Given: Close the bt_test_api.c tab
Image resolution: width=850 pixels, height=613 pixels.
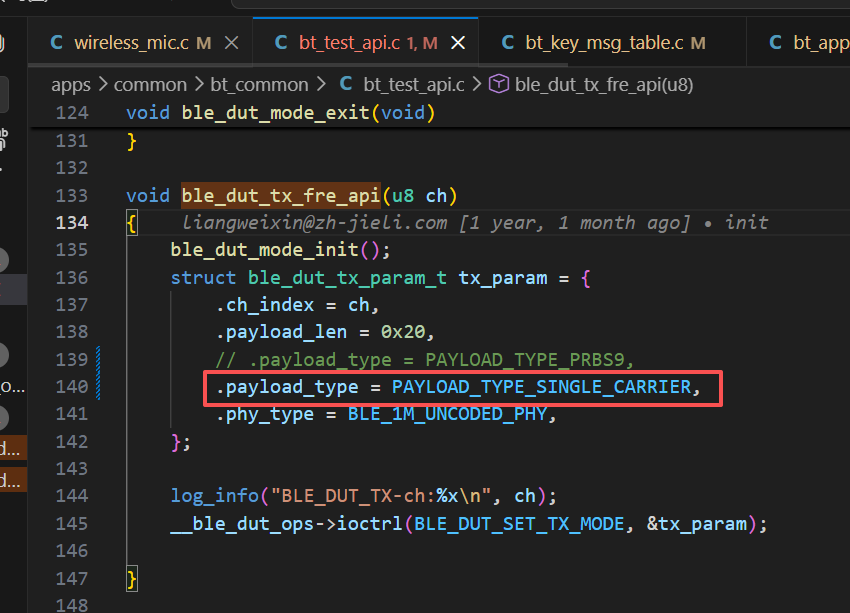Looking at the screenshot, I should click(458, 42).
